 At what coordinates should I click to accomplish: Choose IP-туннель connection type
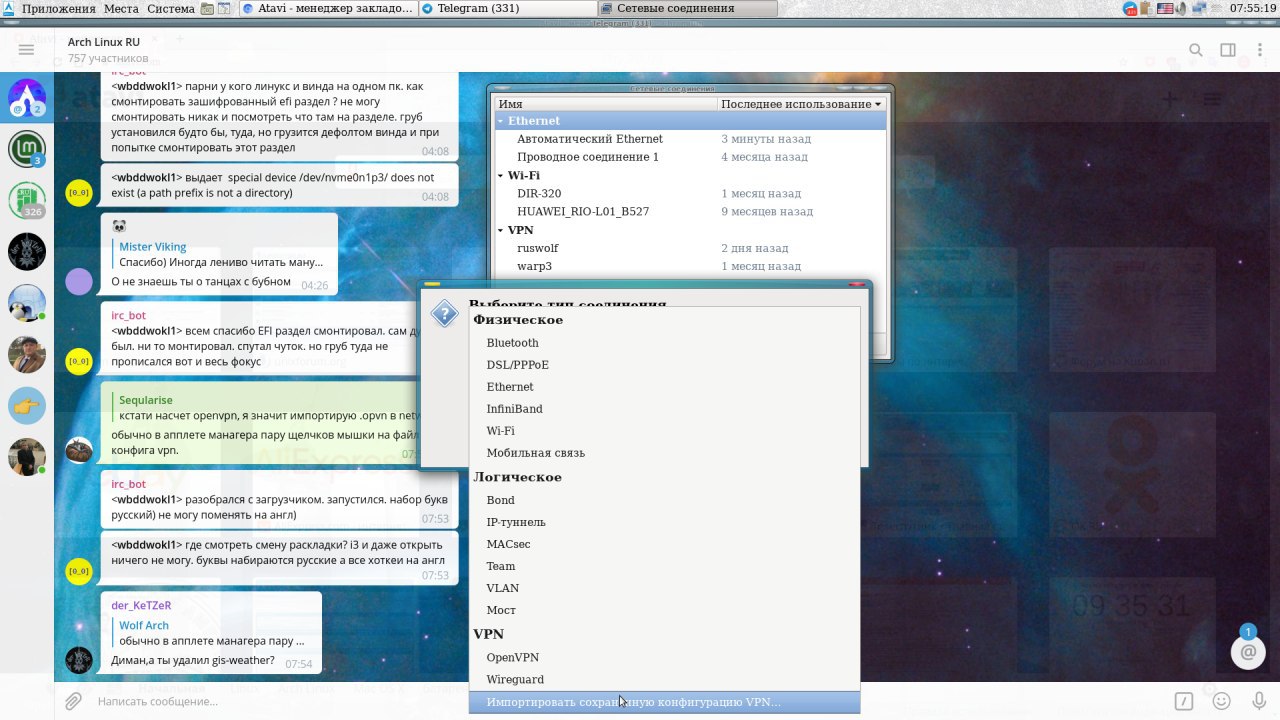click(664, 522)
